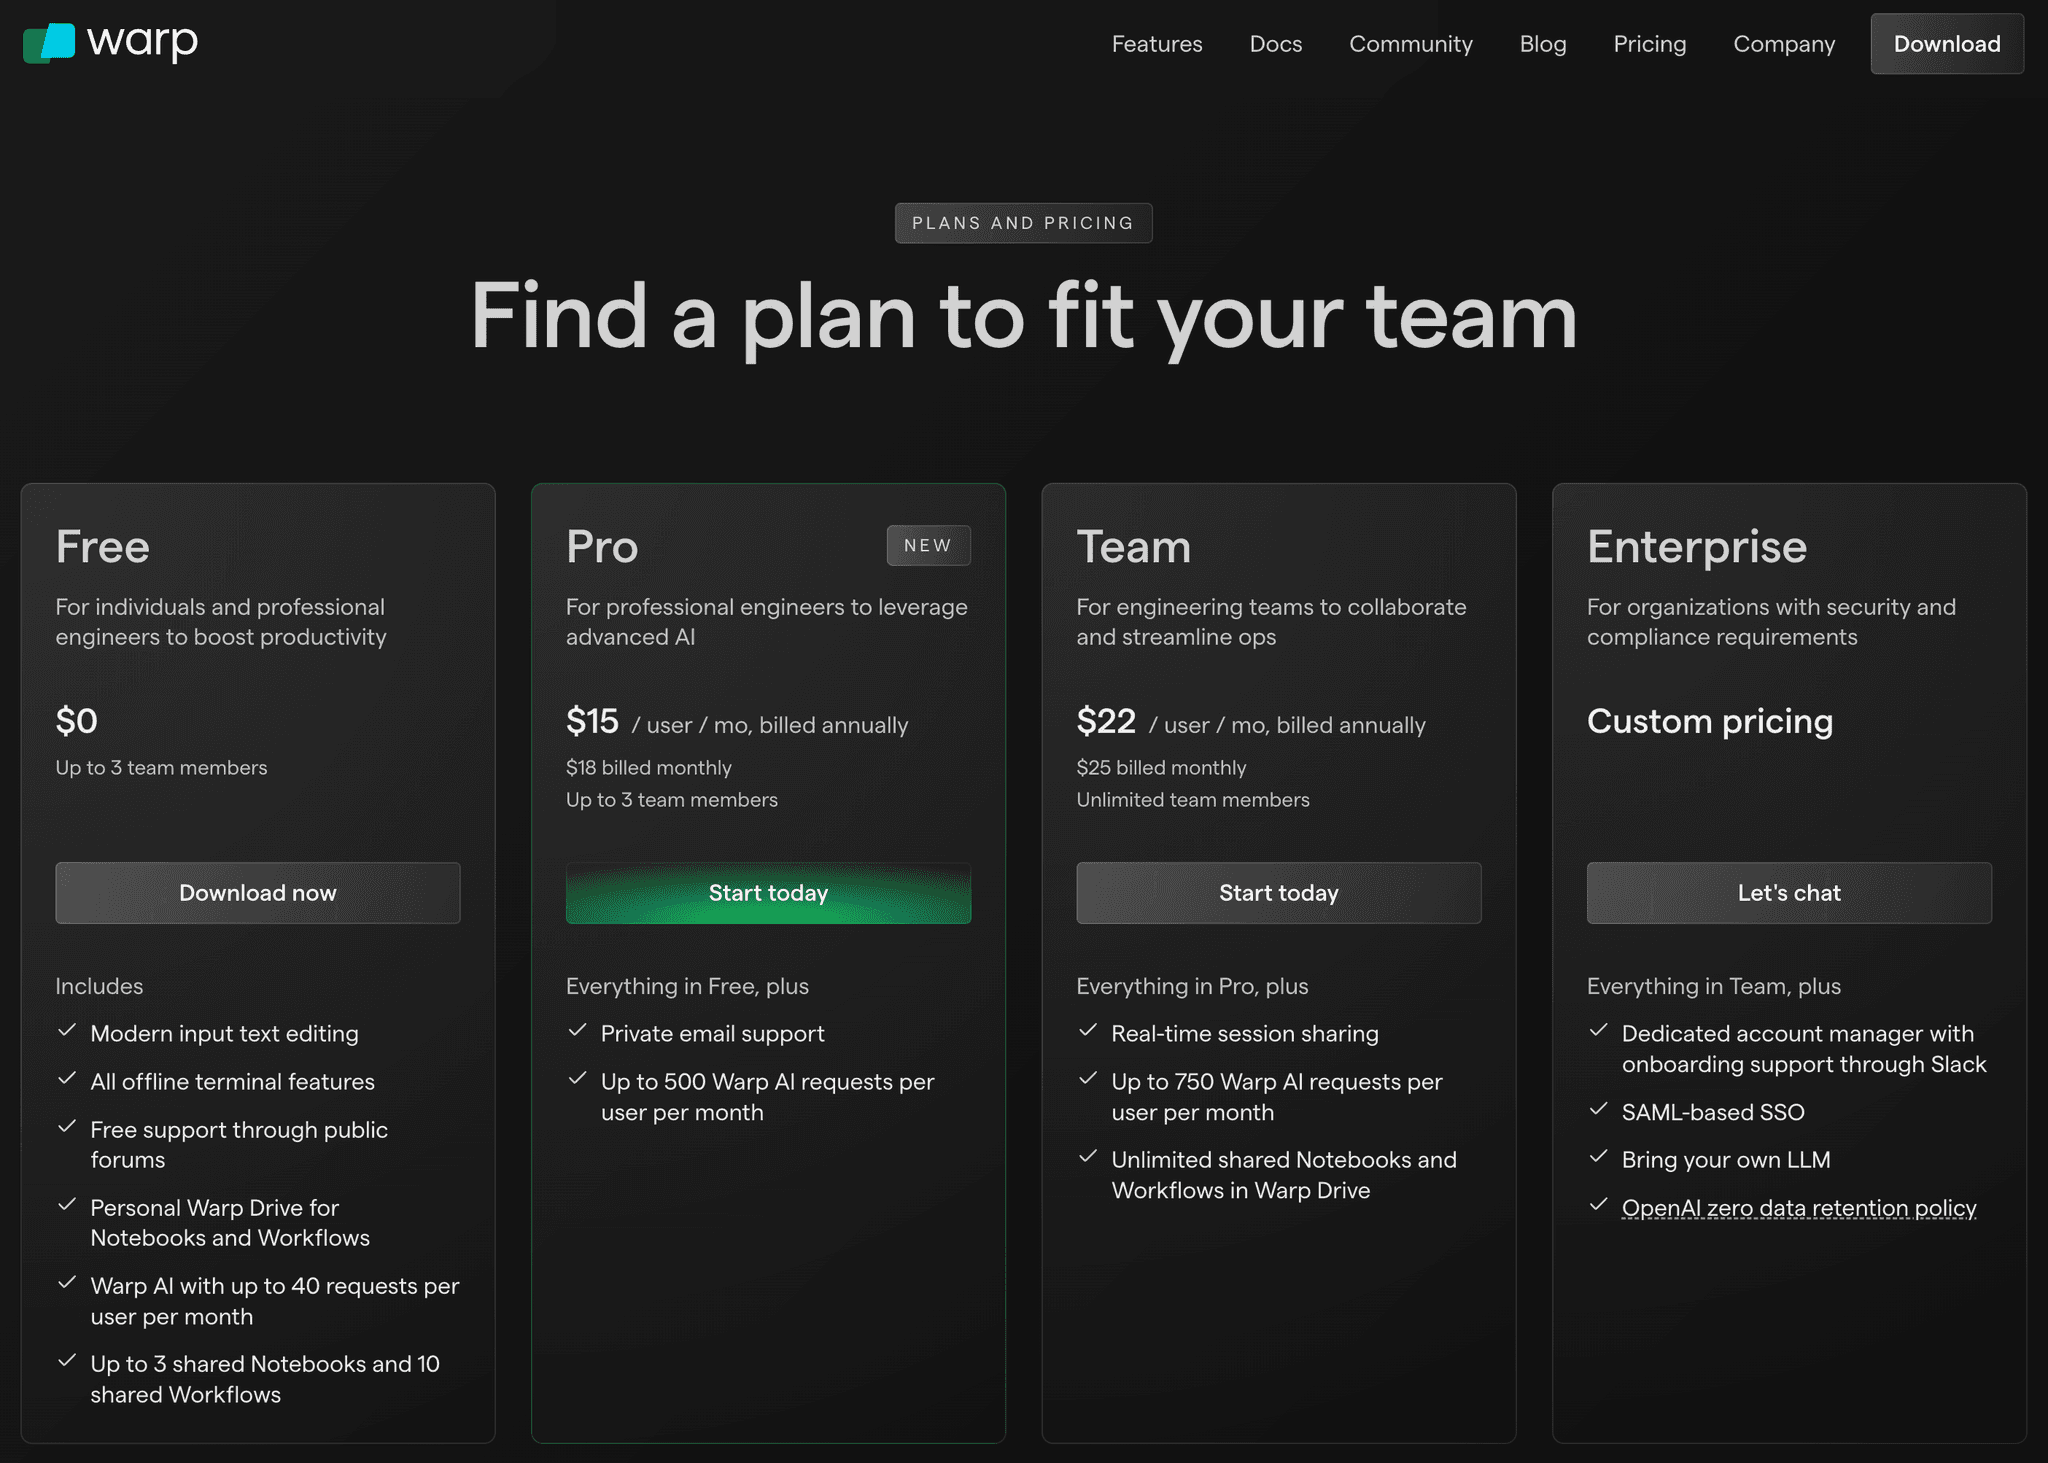
Task: Click checkmark next to SAML-based SSO
Action: tap(1598, 1109)
